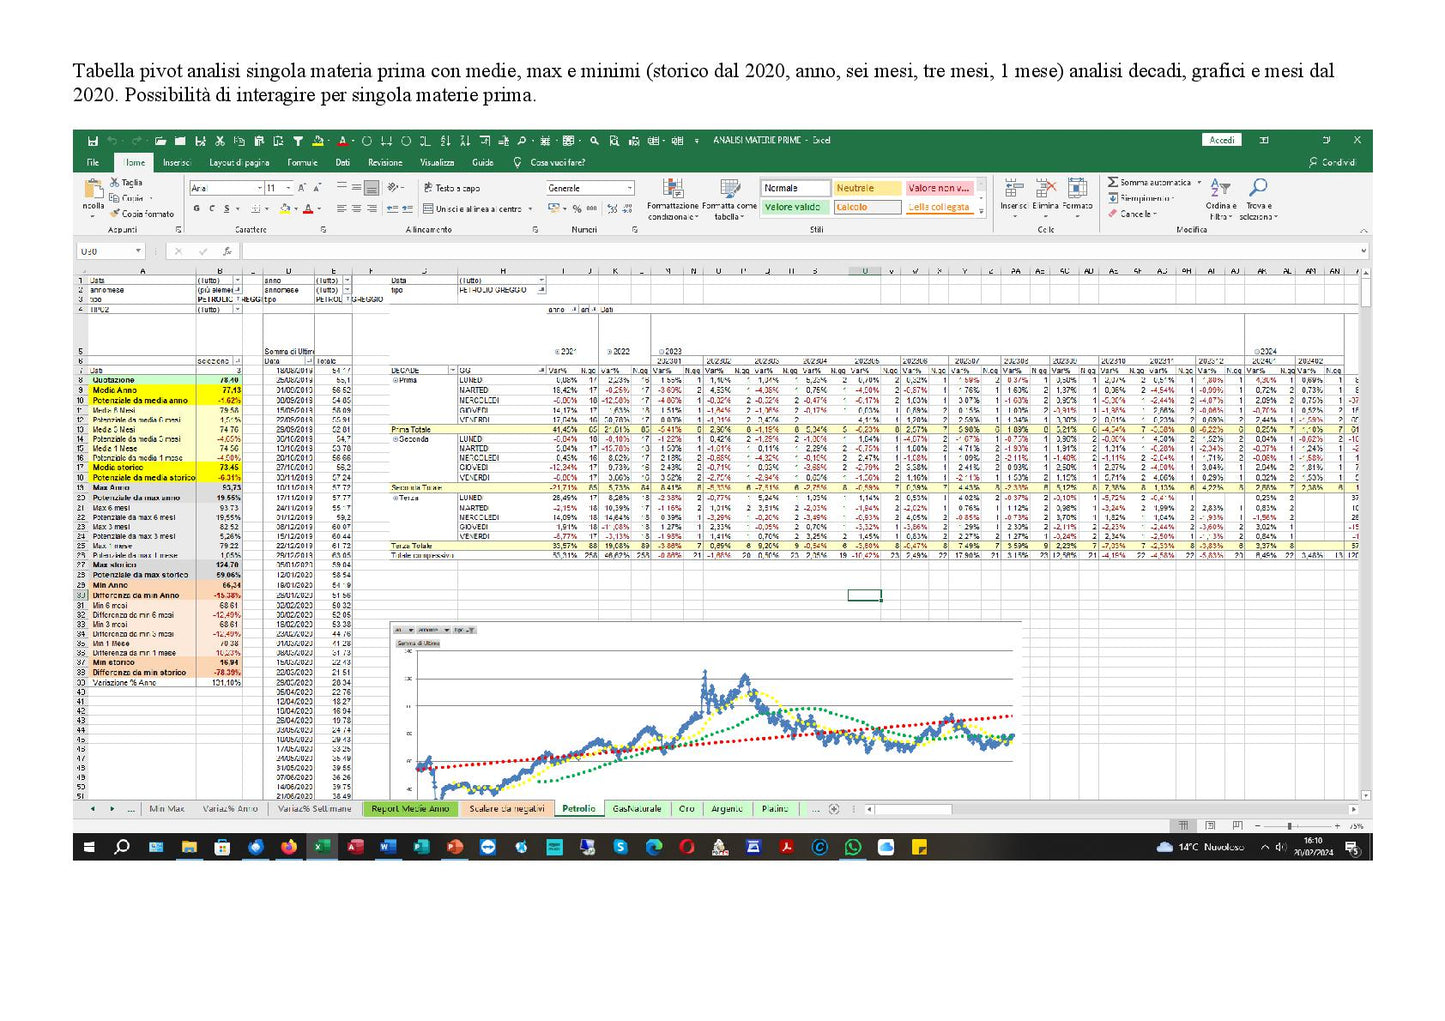Click the Excel icon in Windows taskbar
Screen dimensions: 1445x1021
(x=321, y=847)
